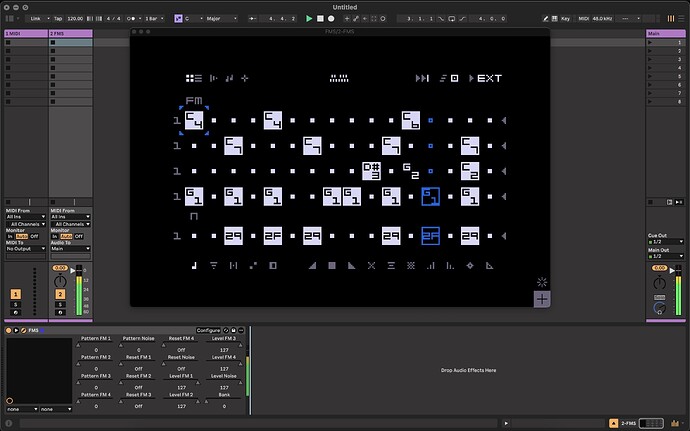This screenshot has width=690, height=431.
Task: Toggle the Draw Mode pencil icon
Action: [x=546, y=18]
